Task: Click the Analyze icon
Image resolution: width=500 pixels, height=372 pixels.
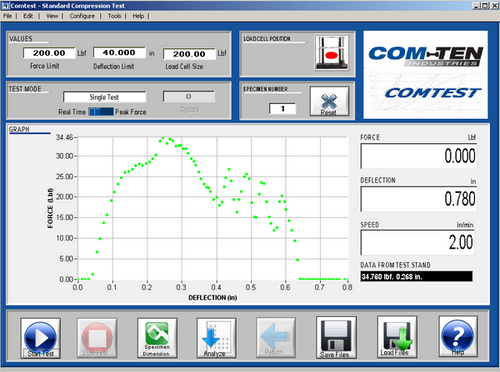Action: 216,338
